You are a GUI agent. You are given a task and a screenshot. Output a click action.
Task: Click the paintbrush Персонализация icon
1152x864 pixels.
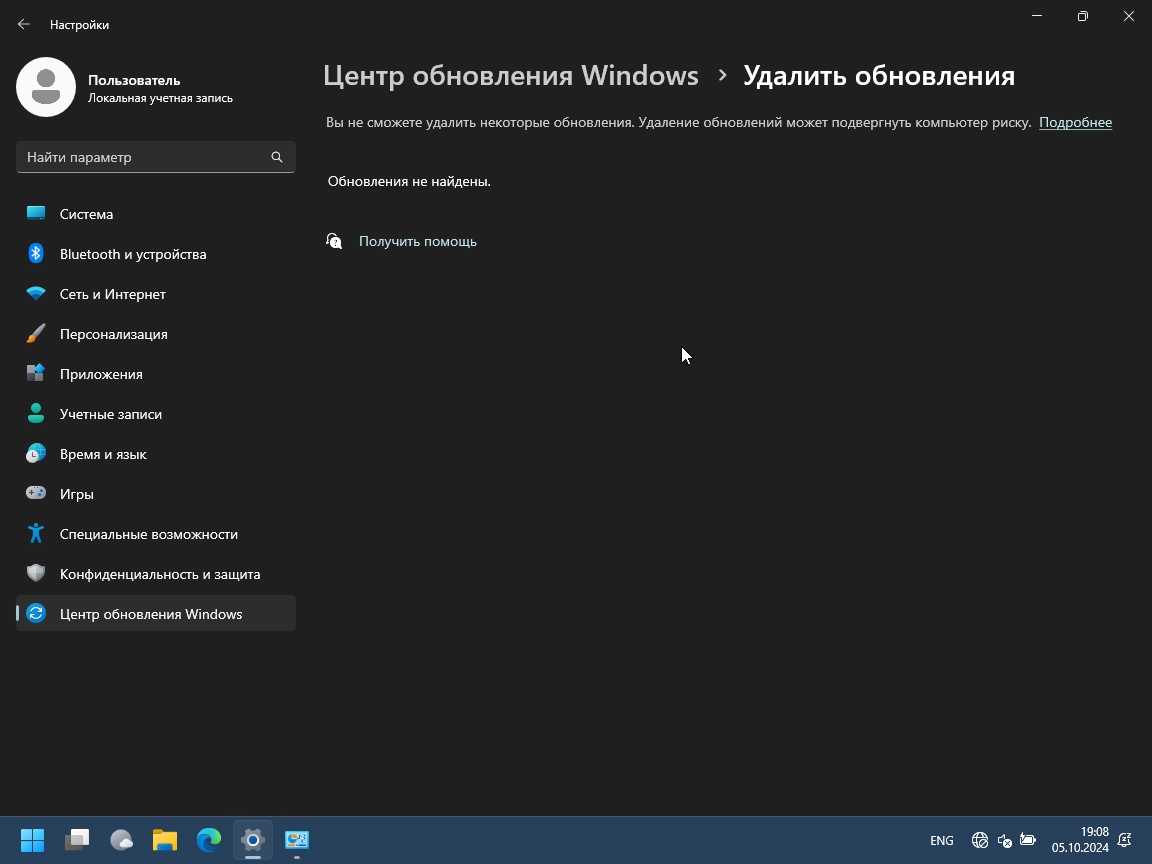(36, 334)
